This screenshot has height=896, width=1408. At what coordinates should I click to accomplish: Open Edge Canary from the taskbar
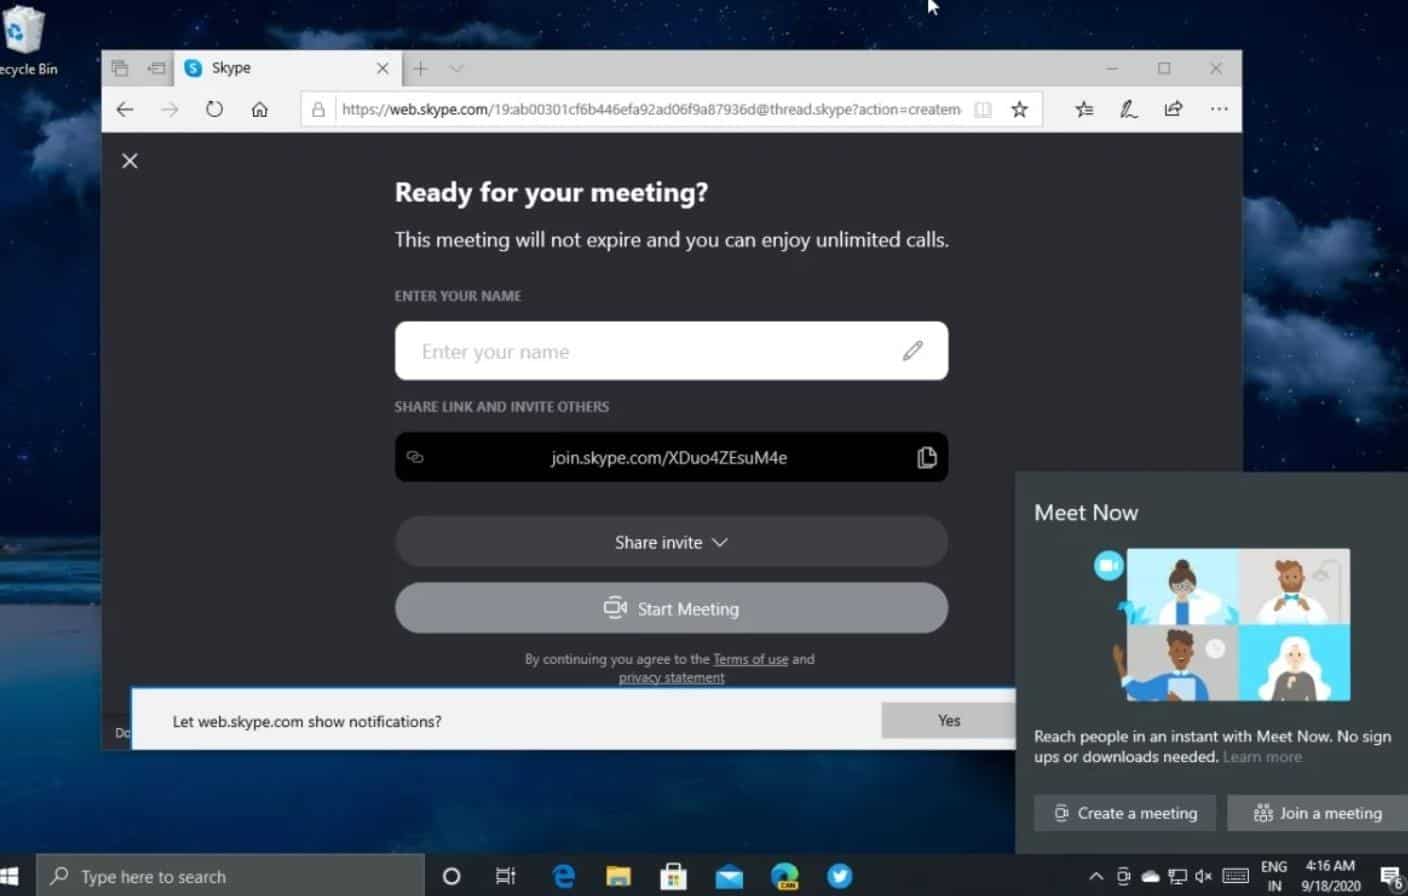(x=785, y=876)
